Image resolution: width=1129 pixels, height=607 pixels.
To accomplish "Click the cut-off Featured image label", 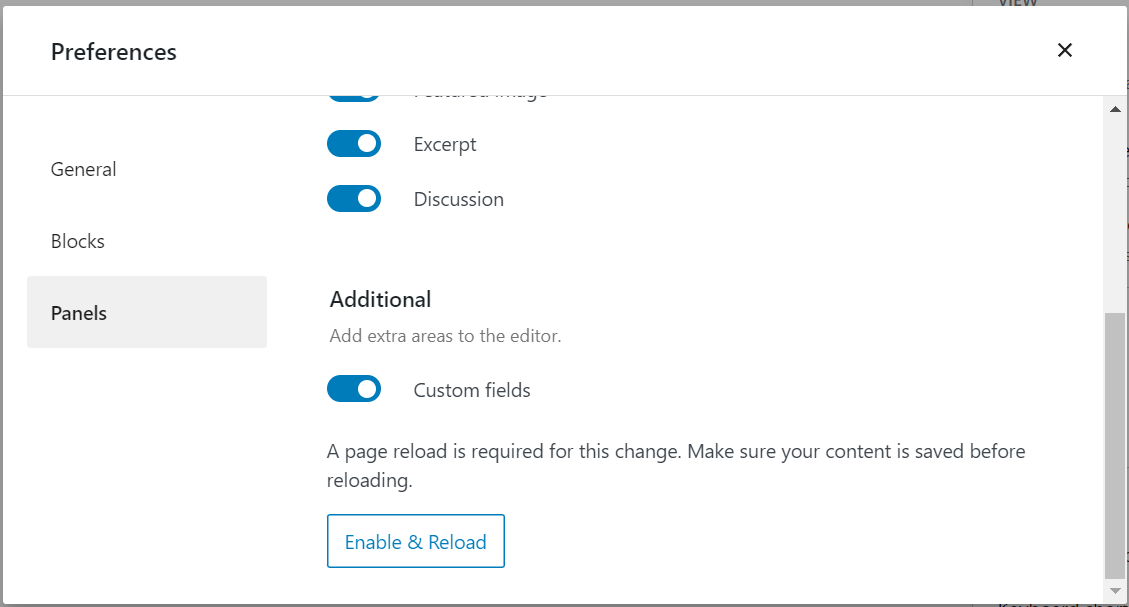I will click(481, 98).
